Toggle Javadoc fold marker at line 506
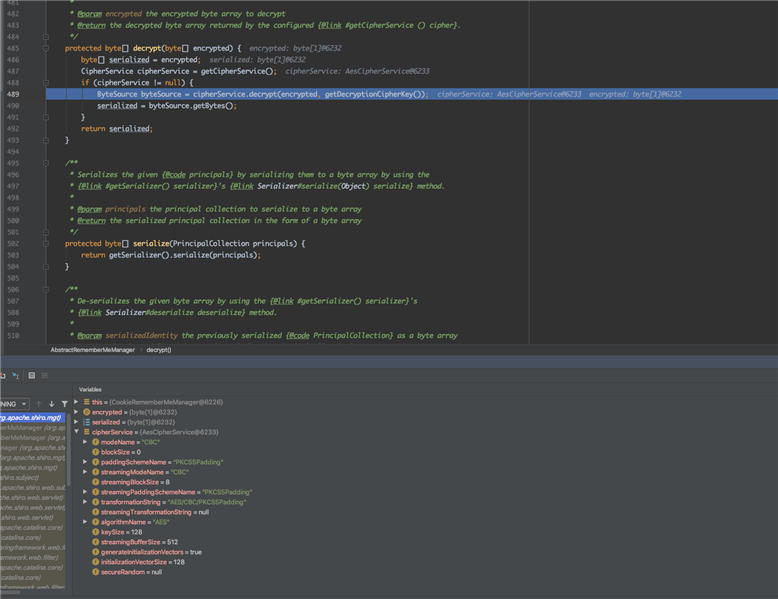Viewport: 778px width, 599px height. [x=46, y=289]
